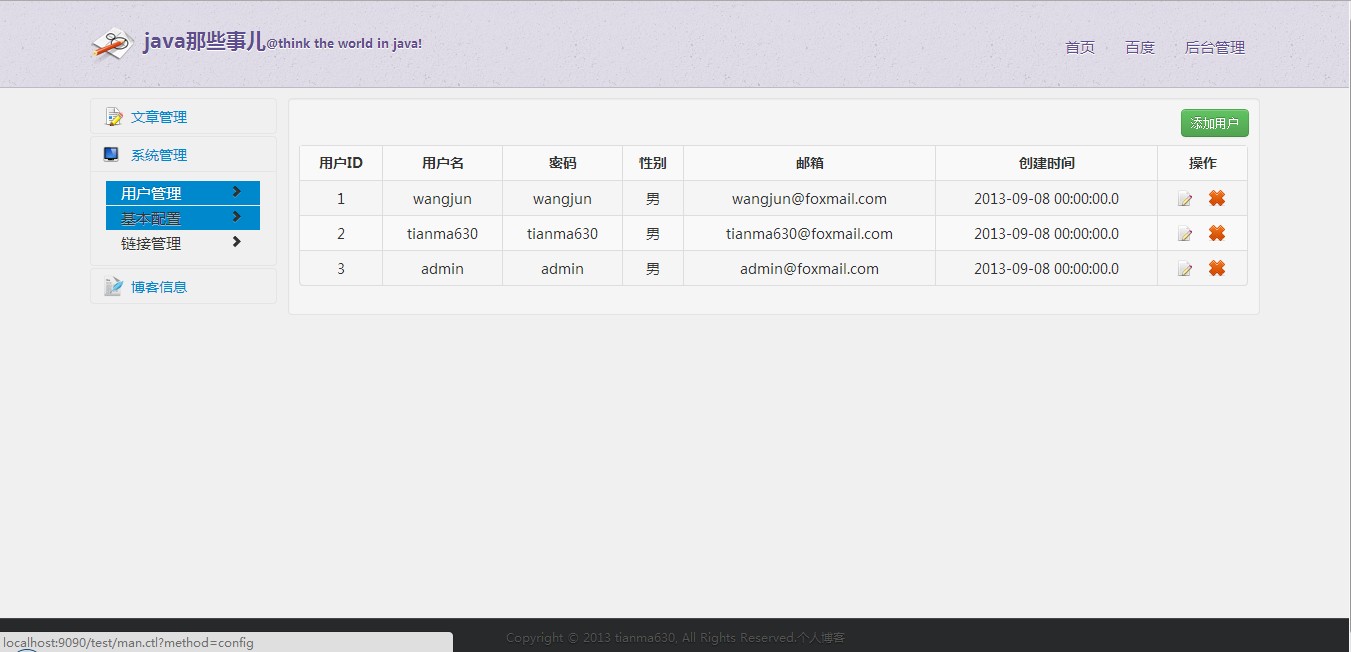Delete user tianma630 with the red X
1351x652 pixels.
click(1217, 233)
